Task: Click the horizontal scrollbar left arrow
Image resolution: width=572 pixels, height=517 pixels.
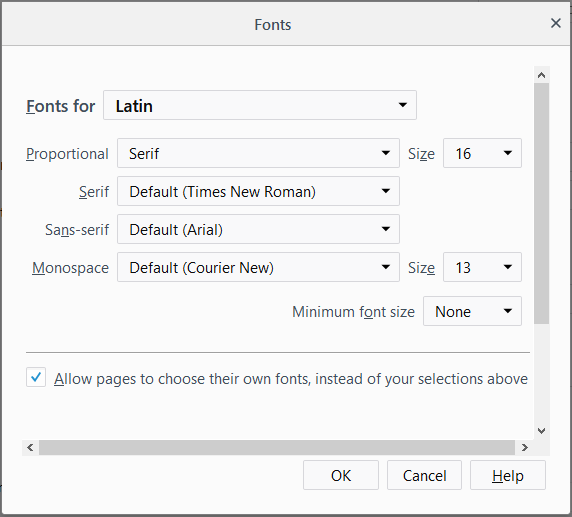Action: coord(30,447)
